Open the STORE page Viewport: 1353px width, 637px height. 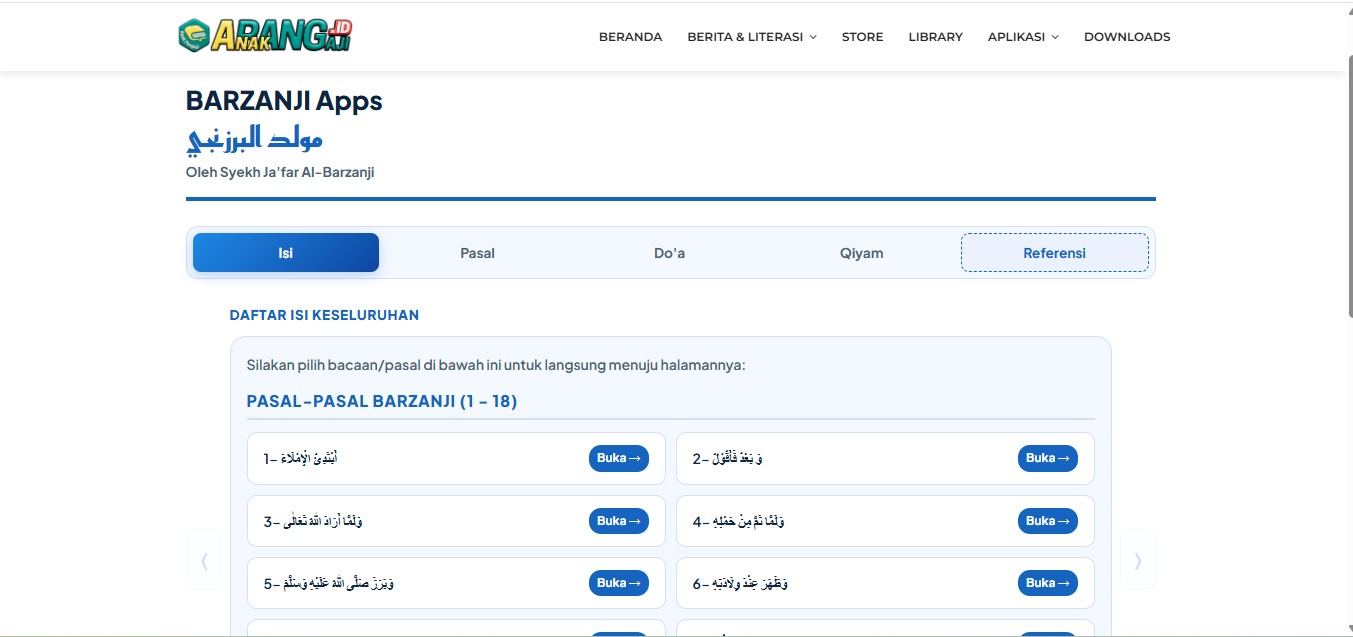(862, 37)
